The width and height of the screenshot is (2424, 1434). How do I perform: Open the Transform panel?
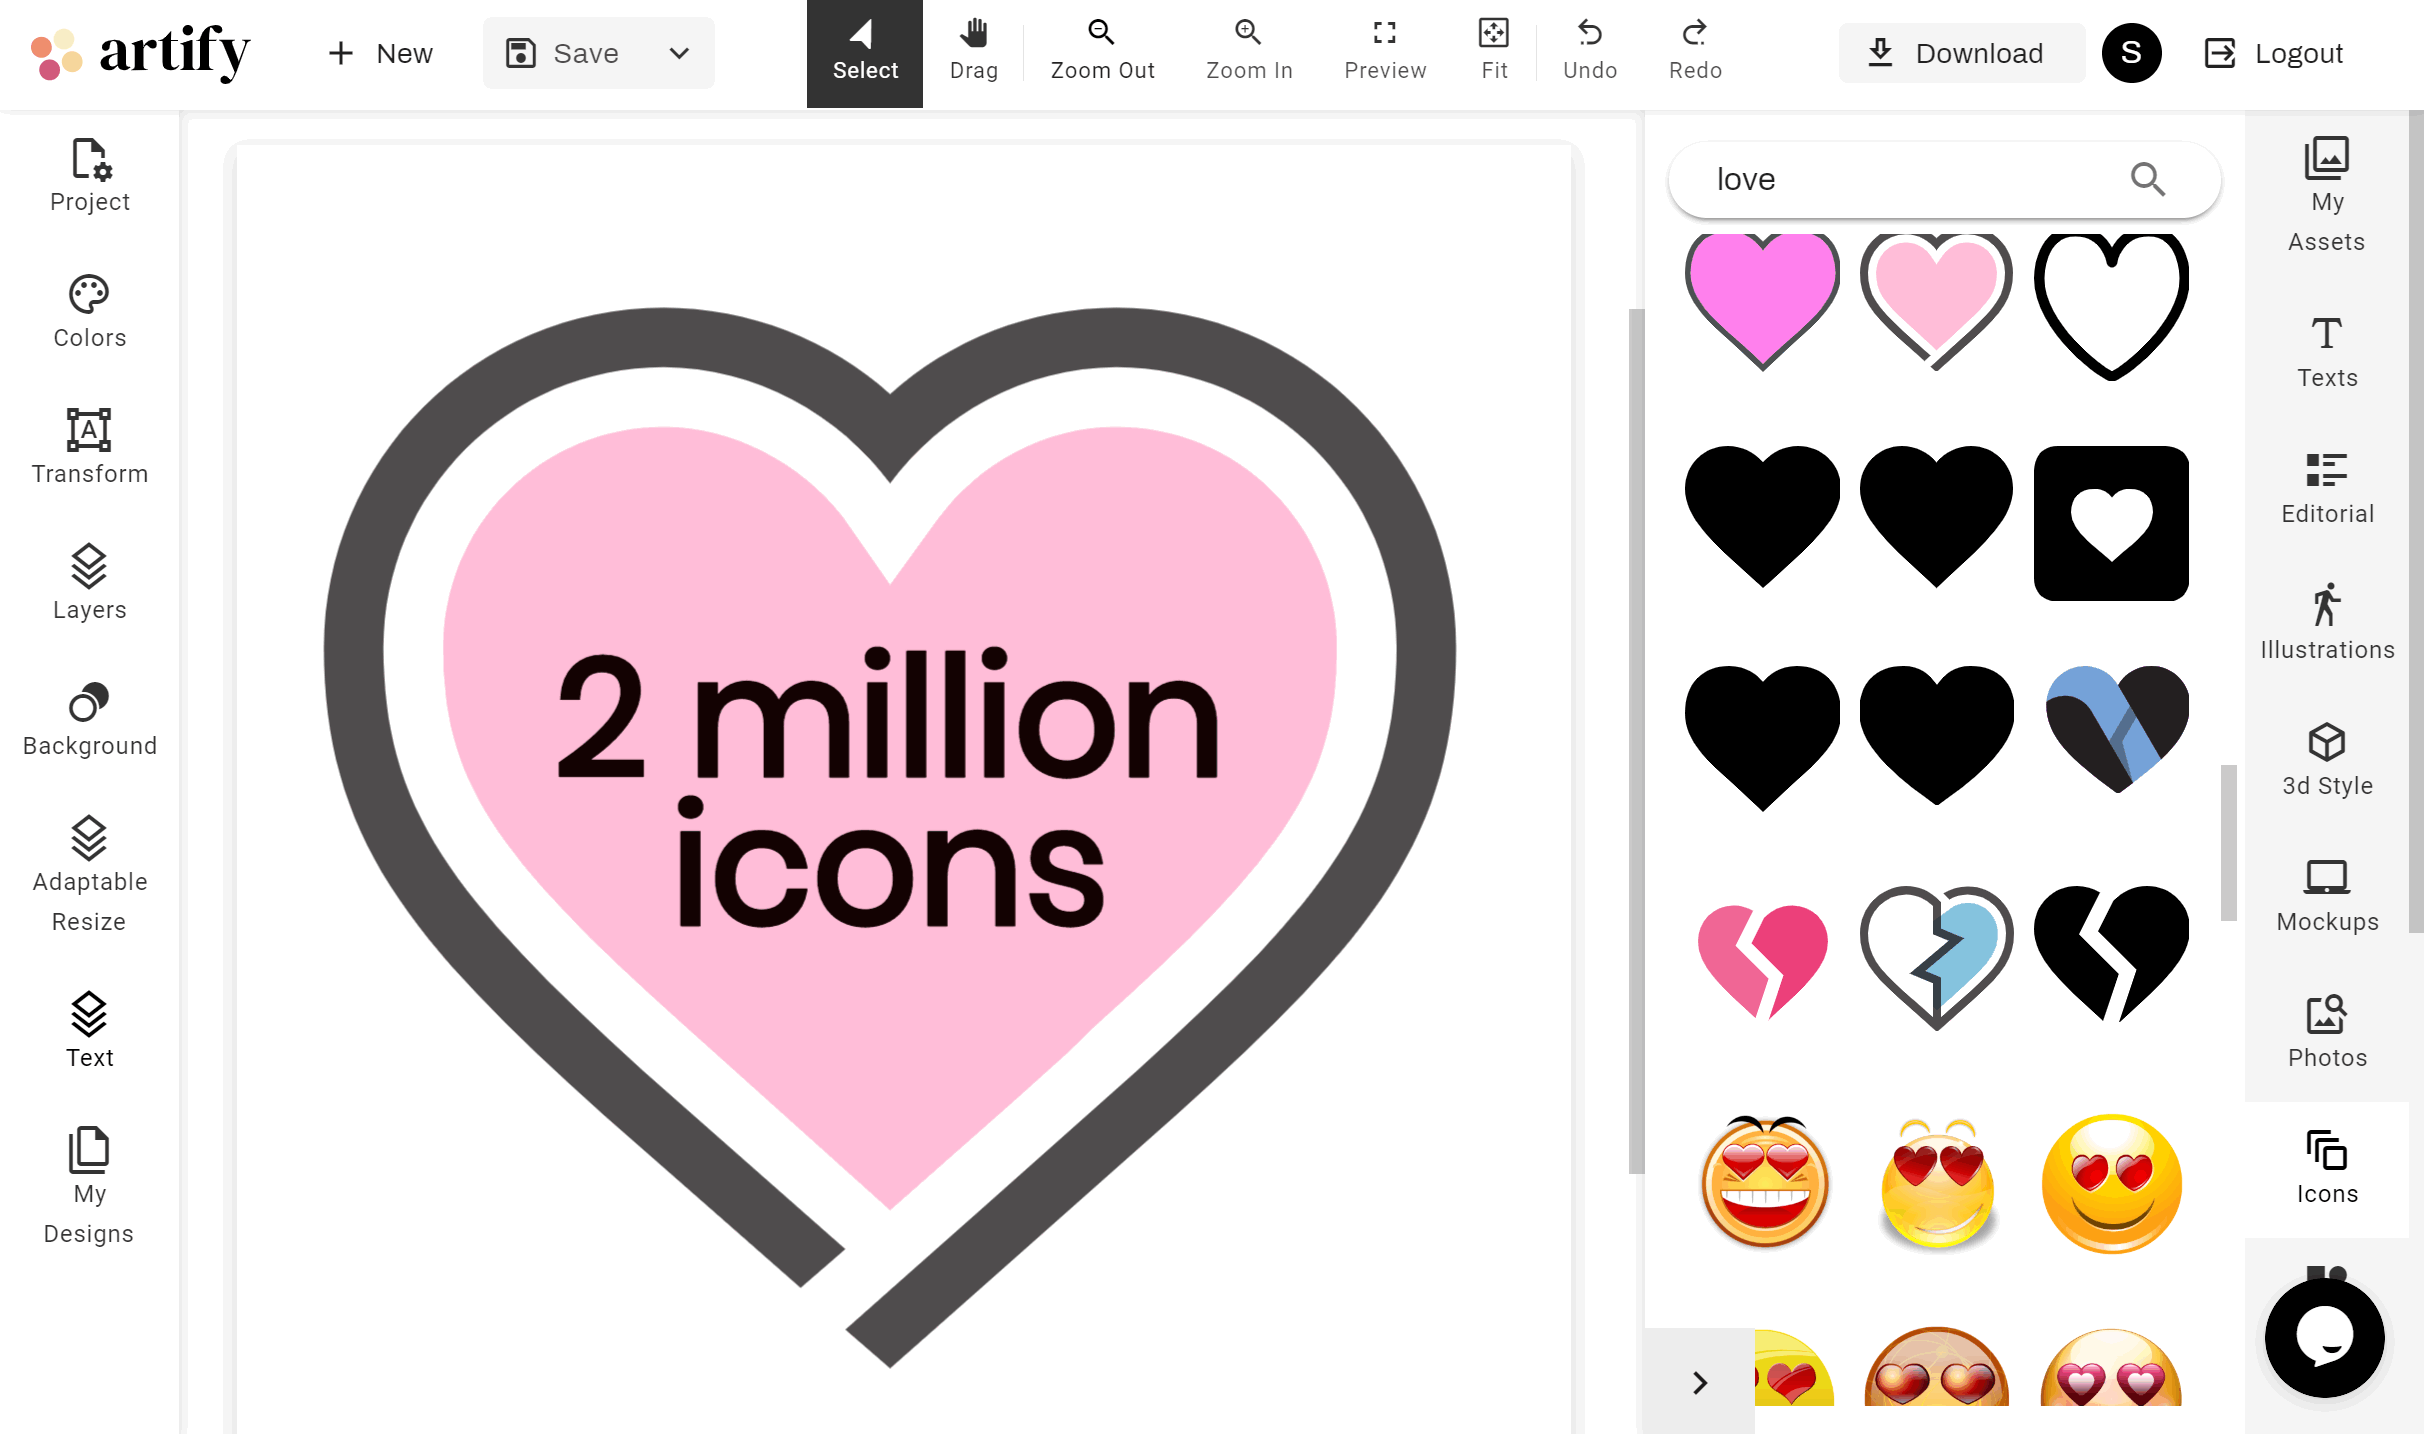pyautogui.click(x=90, y=448)
